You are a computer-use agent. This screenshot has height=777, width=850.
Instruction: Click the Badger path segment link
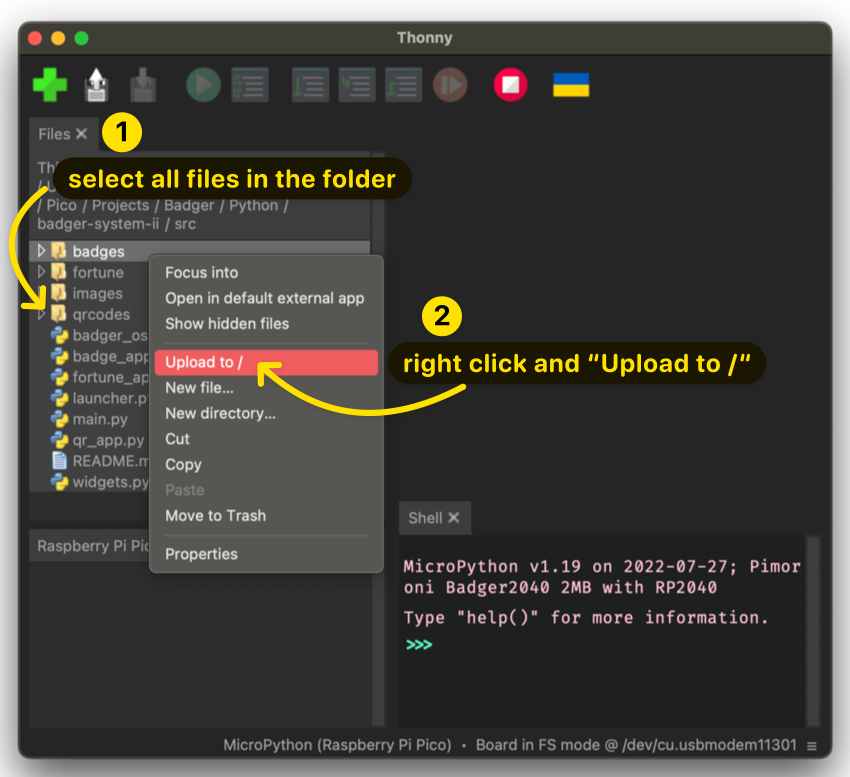pyautogui.click(x=189, y=206)
